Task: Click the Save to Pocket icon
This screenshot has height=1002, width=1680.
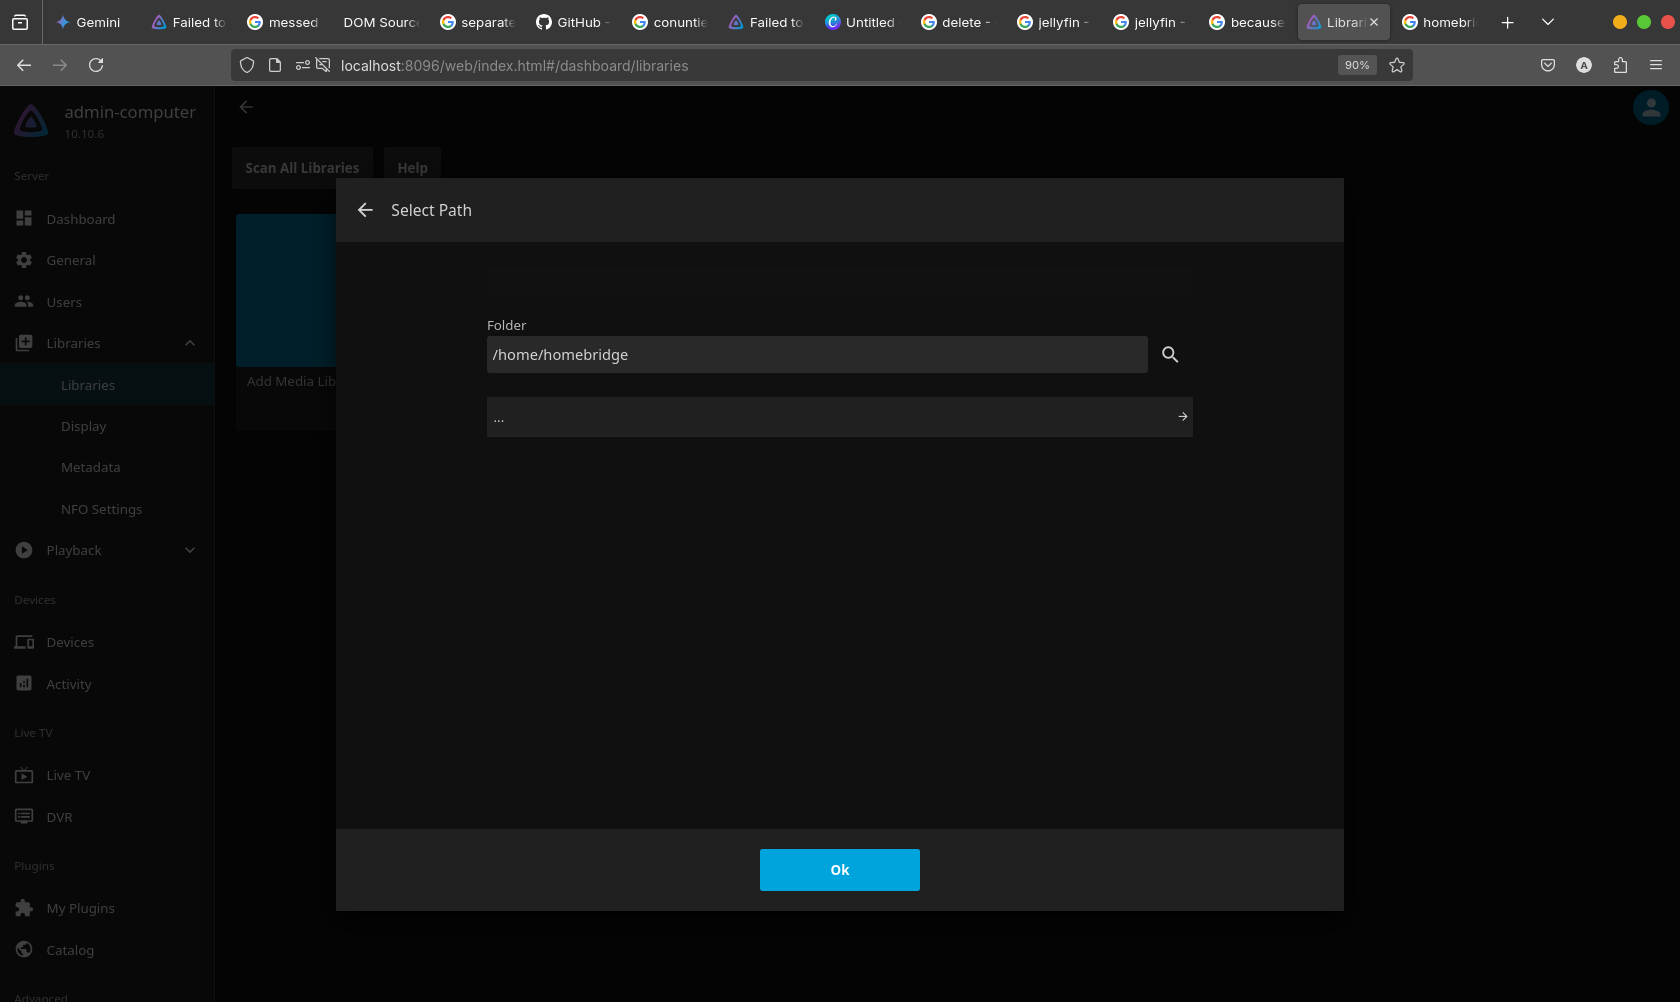Action: [1548, 65]
